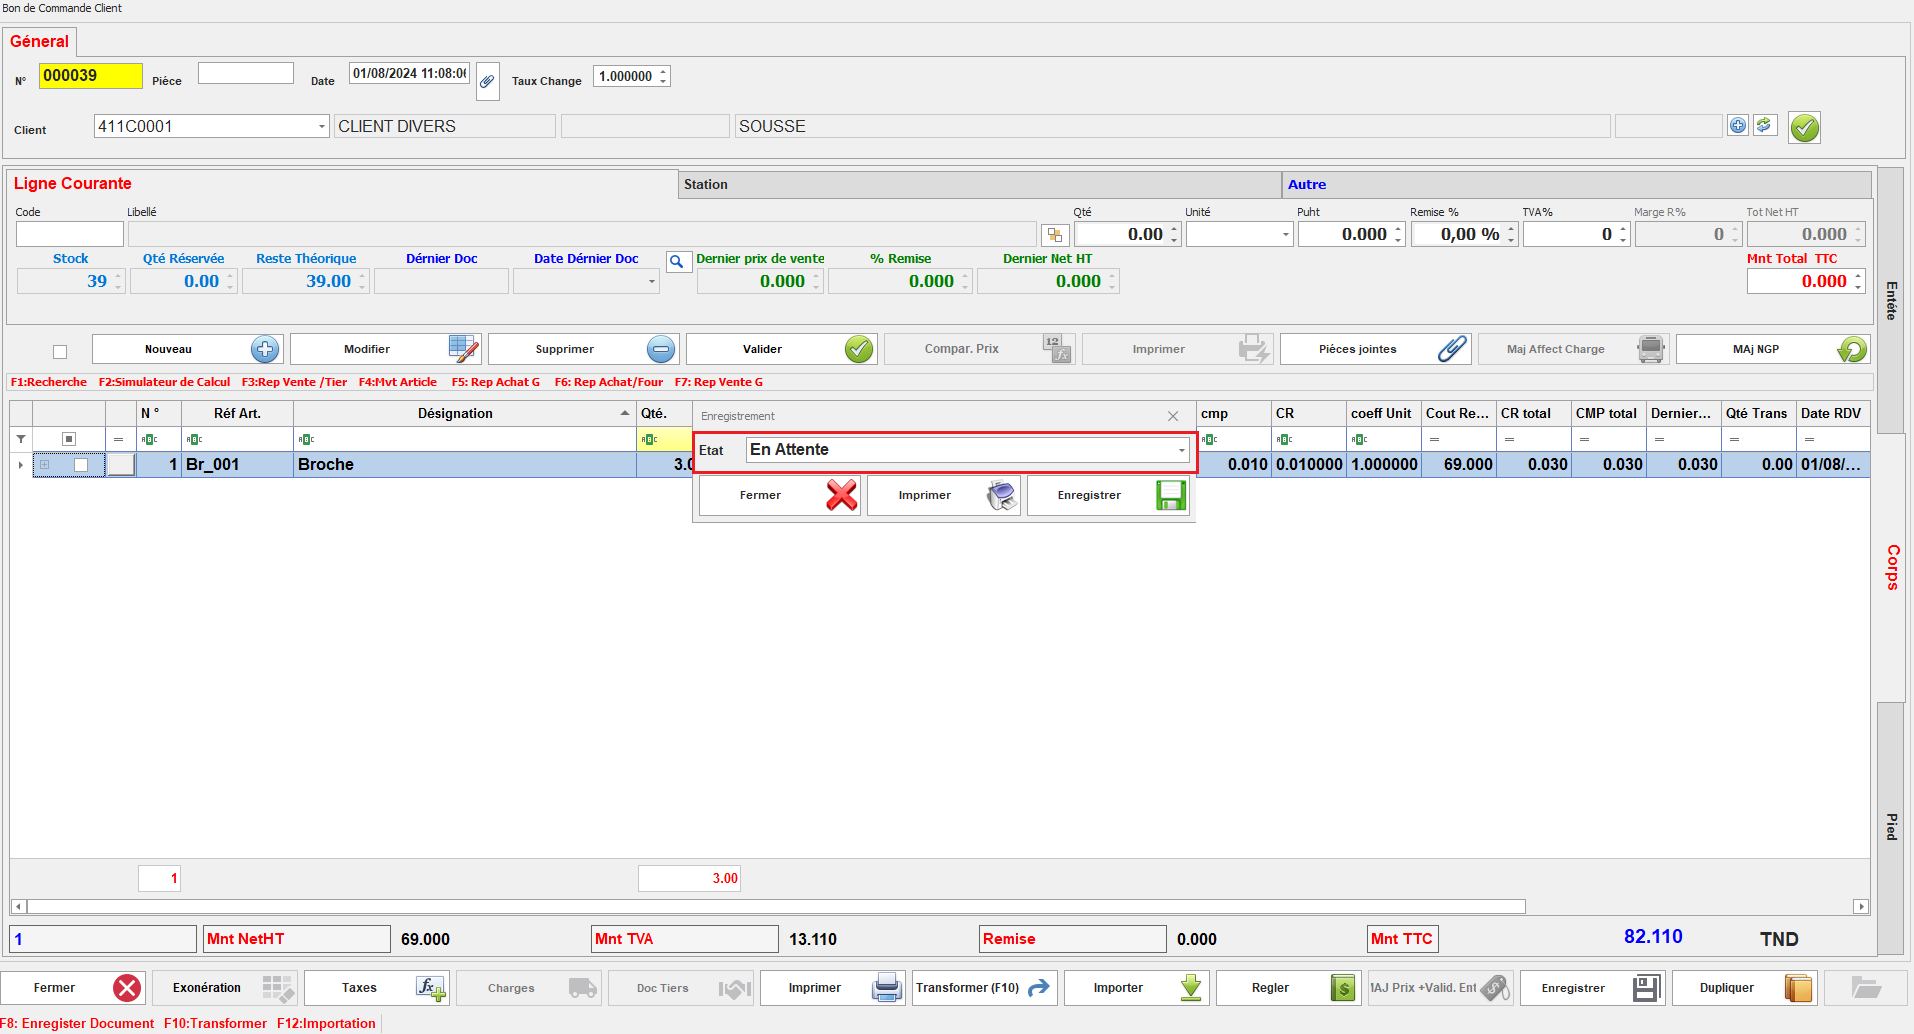Image resolution: width=1914 pixels, height=1034 pixels.
Task: Click the blue add client icon
Action: click(1738, 125)
